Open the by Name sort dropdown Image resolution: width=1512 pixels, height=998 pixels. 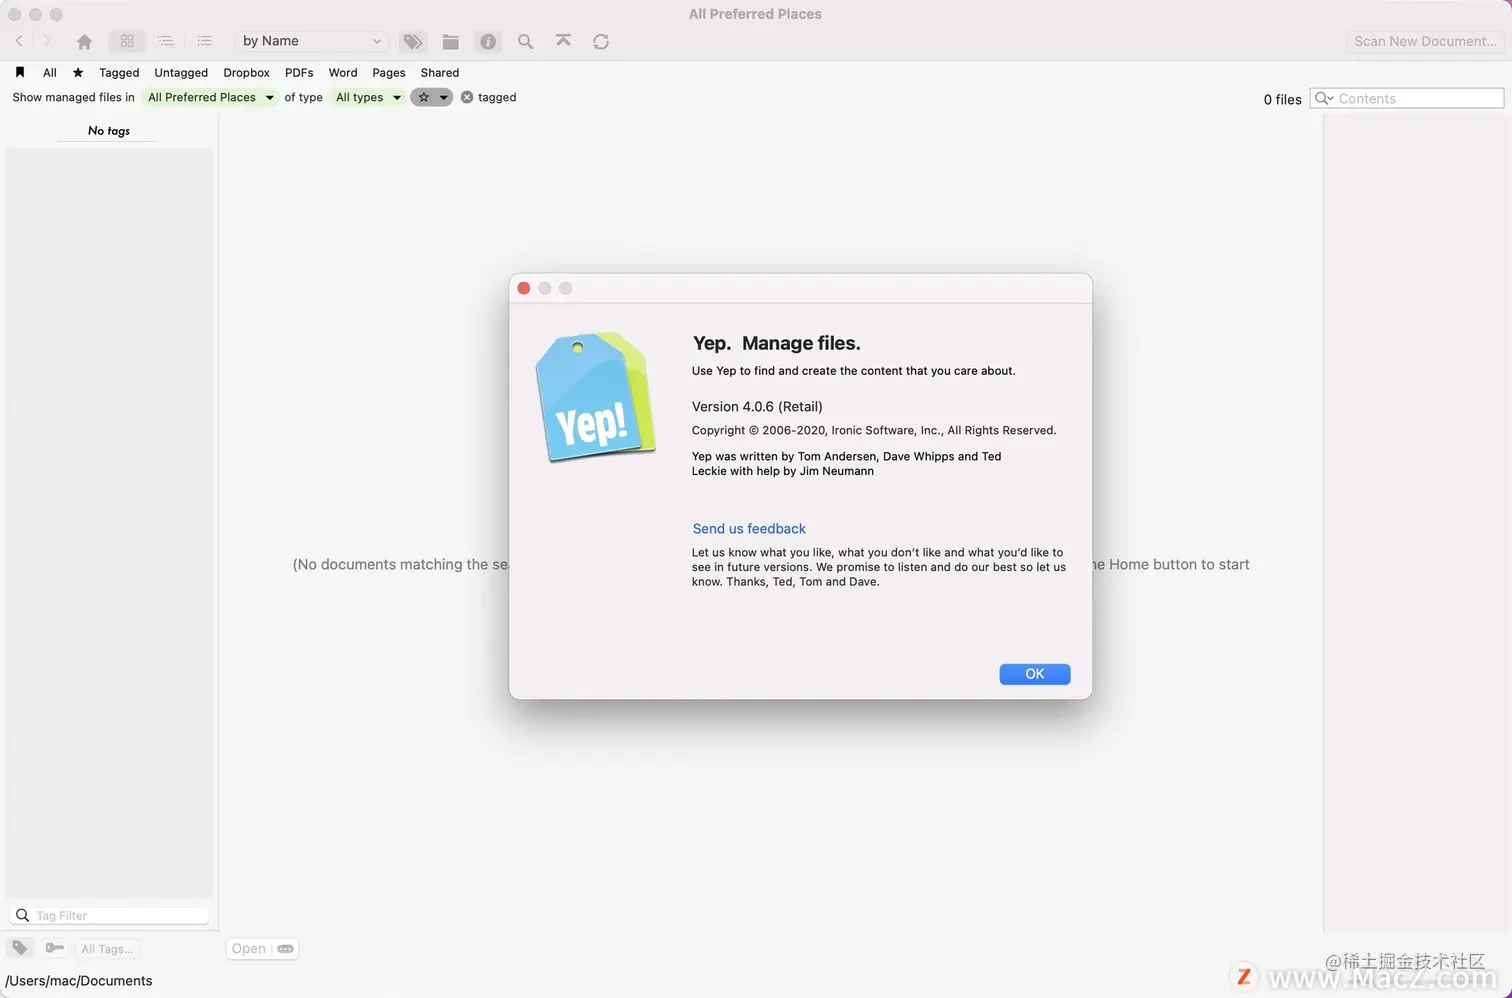(312, 41)
